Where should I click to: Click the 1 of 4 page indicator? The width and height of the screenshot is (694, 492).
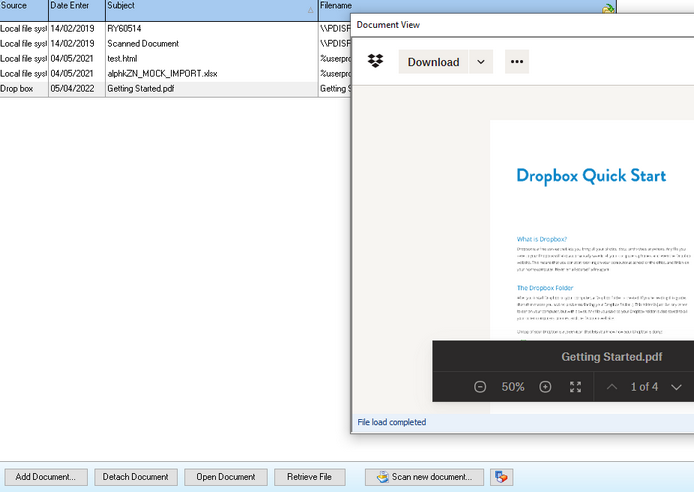[x=644, y=387]
